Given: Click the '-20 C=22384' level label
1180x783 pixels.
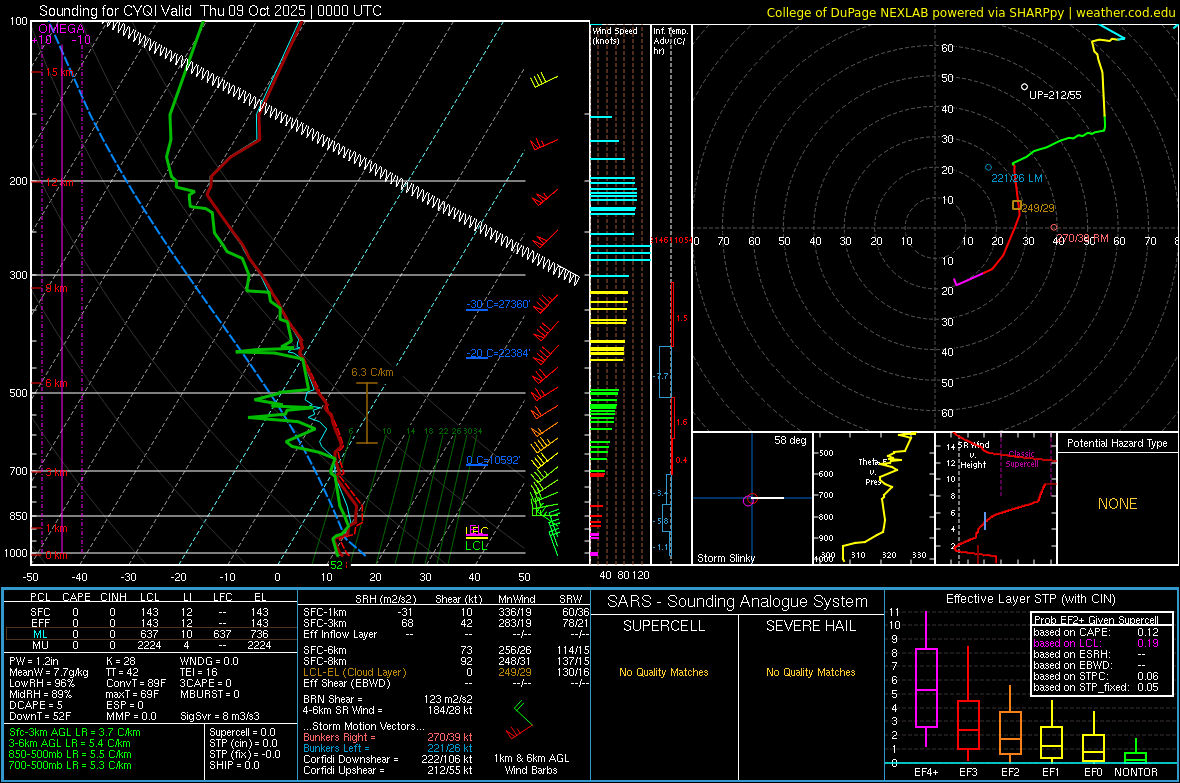Looking at the screenshot, I should click(498, 353).
